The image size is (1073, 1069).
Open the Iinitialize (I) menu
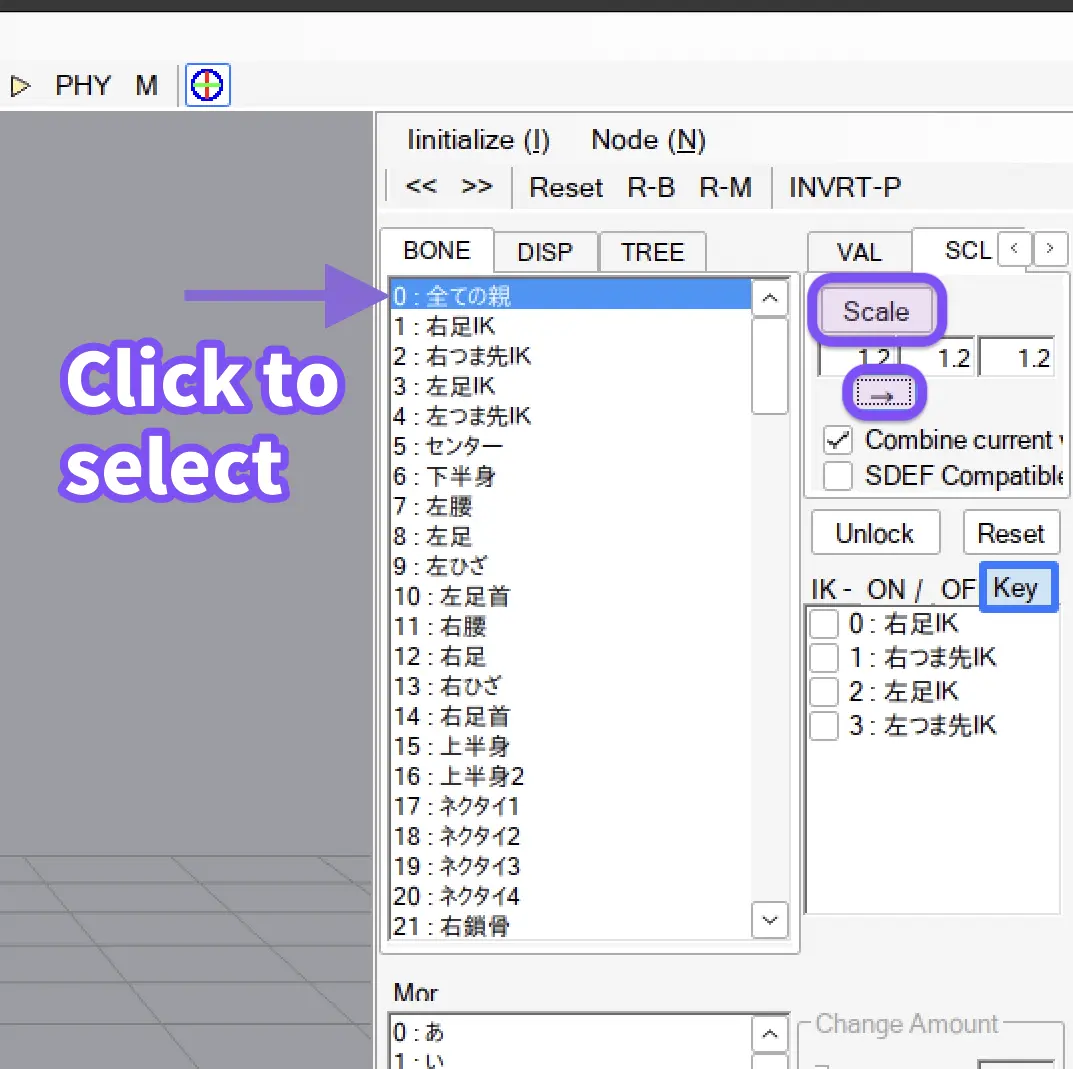coord(478,140)
